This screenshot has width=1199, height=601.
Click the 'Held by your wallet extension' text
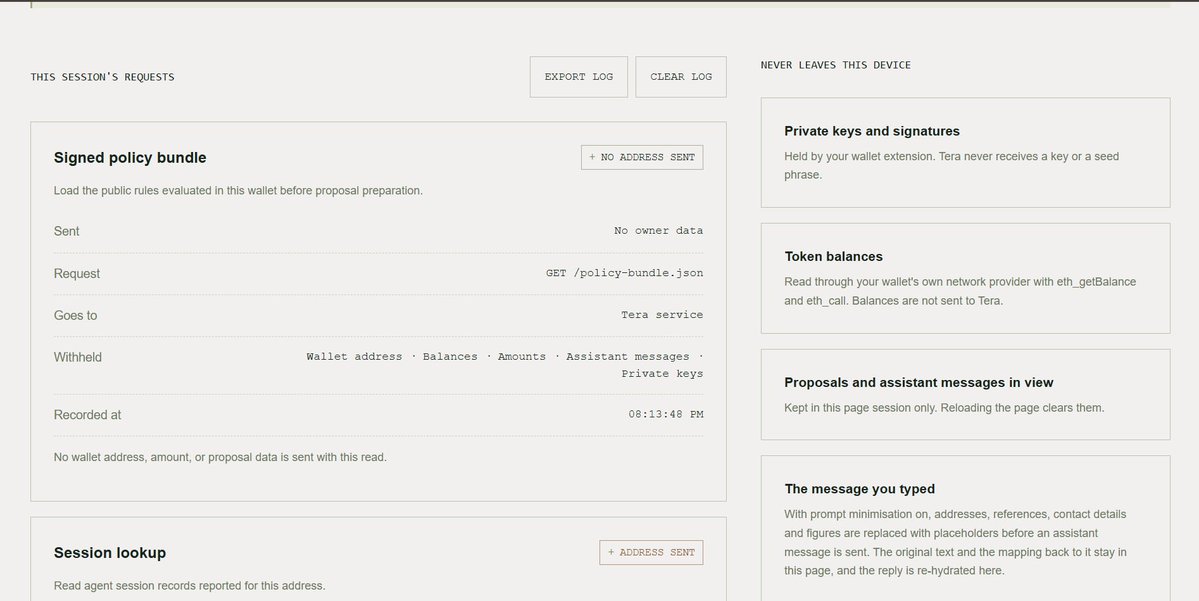(951, 166)
